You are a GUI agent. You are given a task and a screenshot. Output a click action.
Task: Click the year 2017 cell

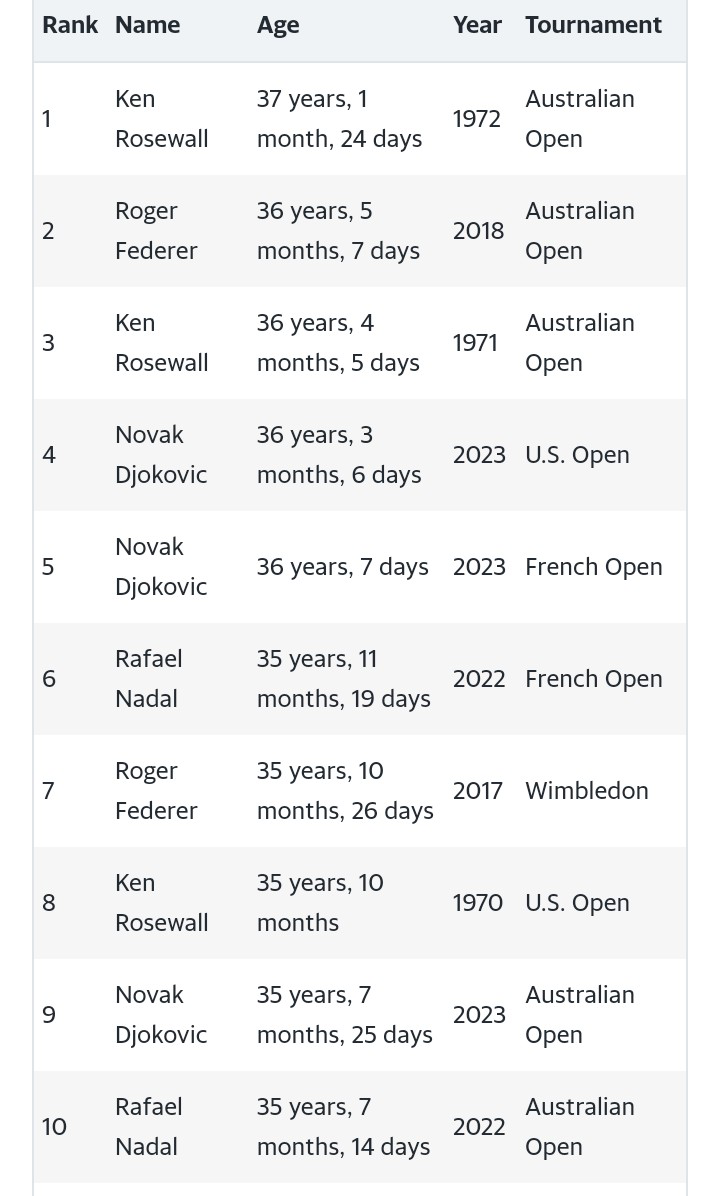coord(478,791)
